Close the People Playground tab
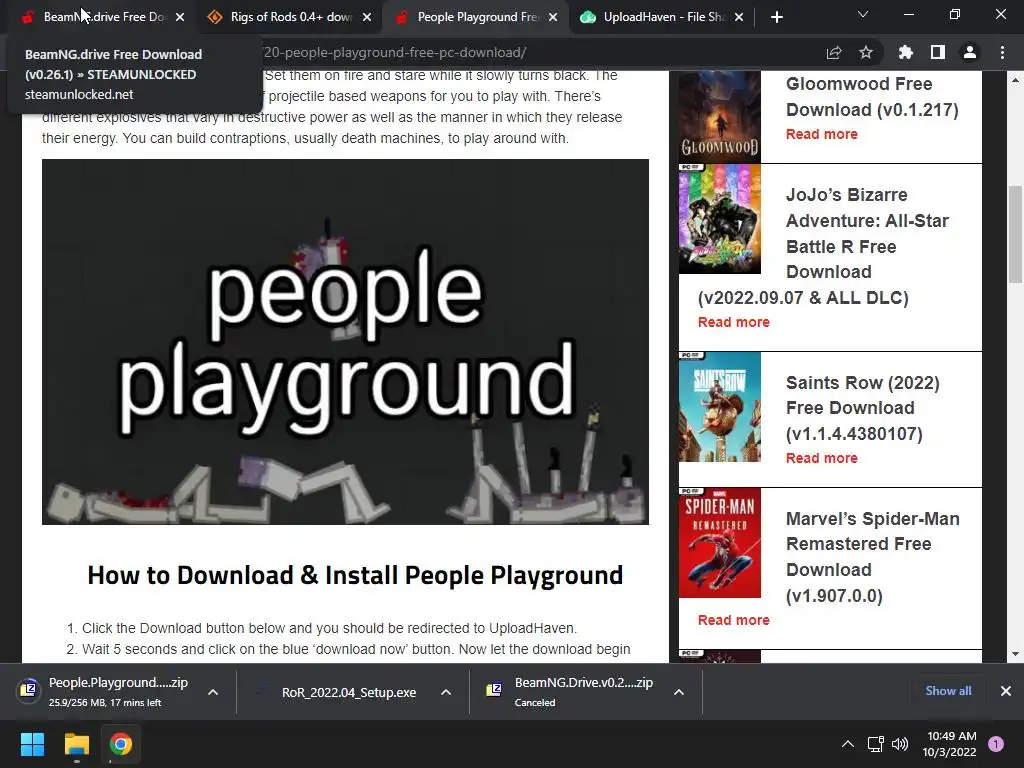Viewport: 1024px width, 768px height. tap(553, 17)
